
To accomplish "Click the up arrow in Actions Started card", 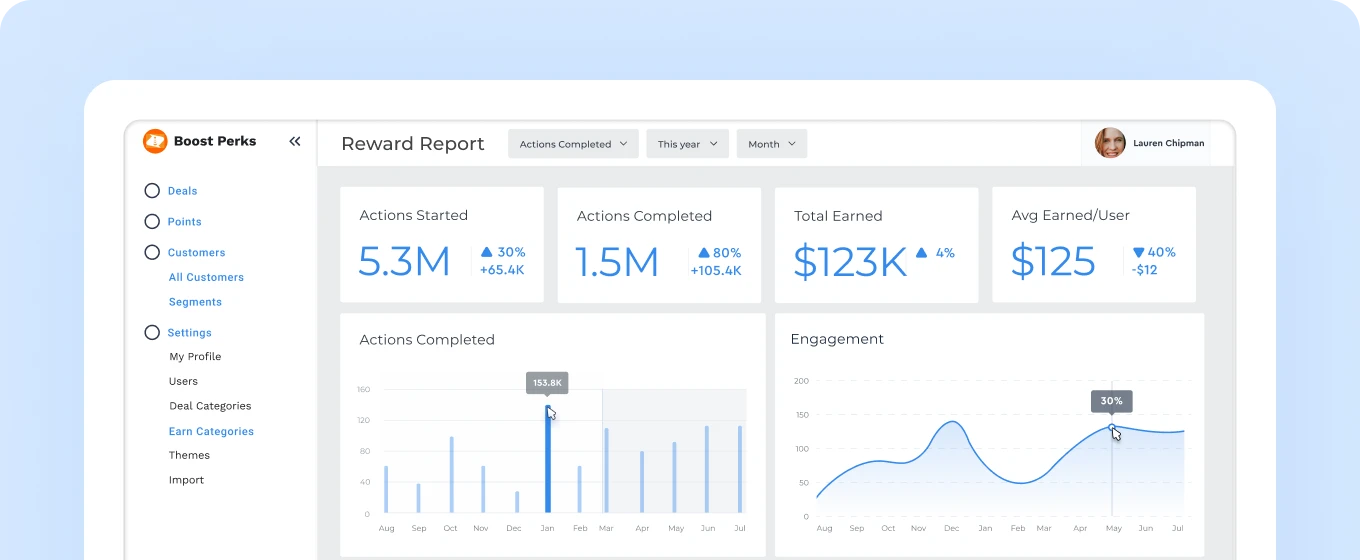I will click(x=487, y=253).
